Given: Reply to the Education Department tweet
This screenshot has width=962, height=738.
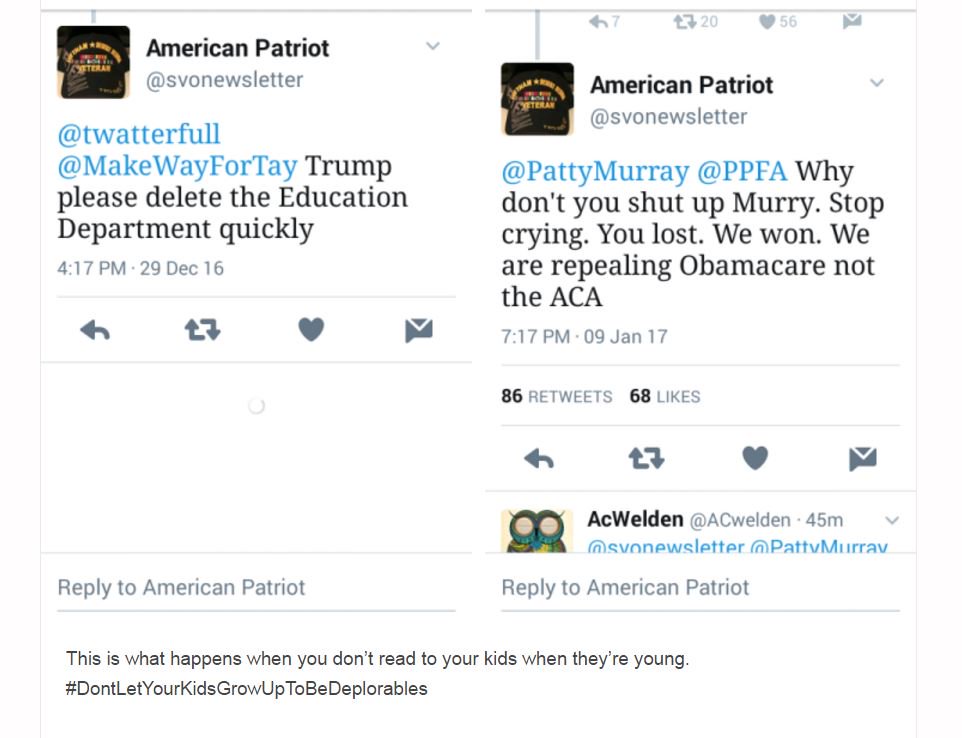Looking at the screenshot, I should pos(95,330).
